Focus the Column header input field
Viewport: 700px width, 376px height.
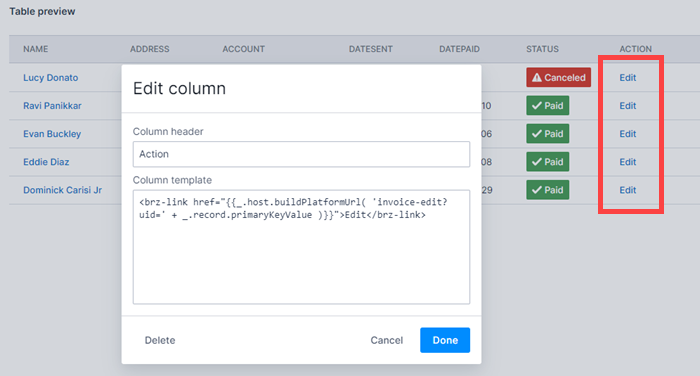(301, 154)
